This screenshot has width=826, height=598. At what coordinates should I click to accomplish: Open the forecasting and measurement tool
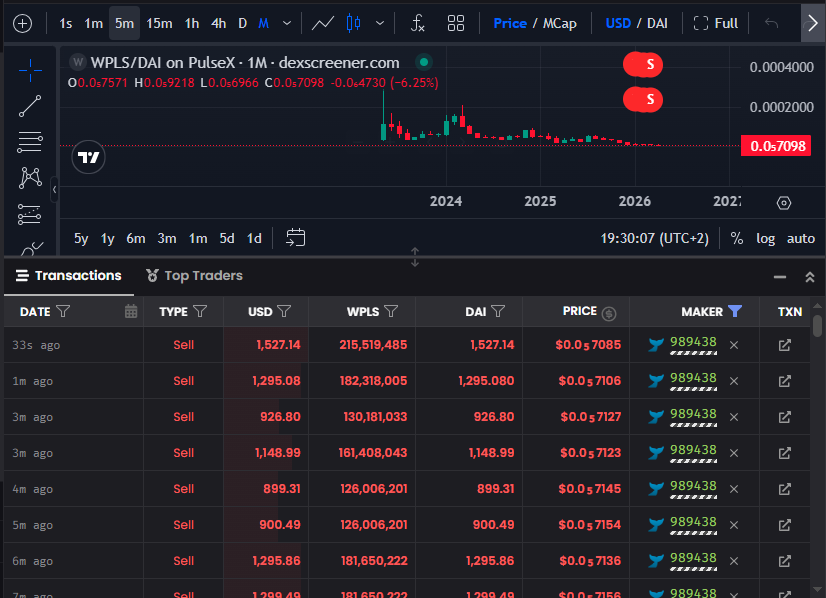tap(30, 214)
